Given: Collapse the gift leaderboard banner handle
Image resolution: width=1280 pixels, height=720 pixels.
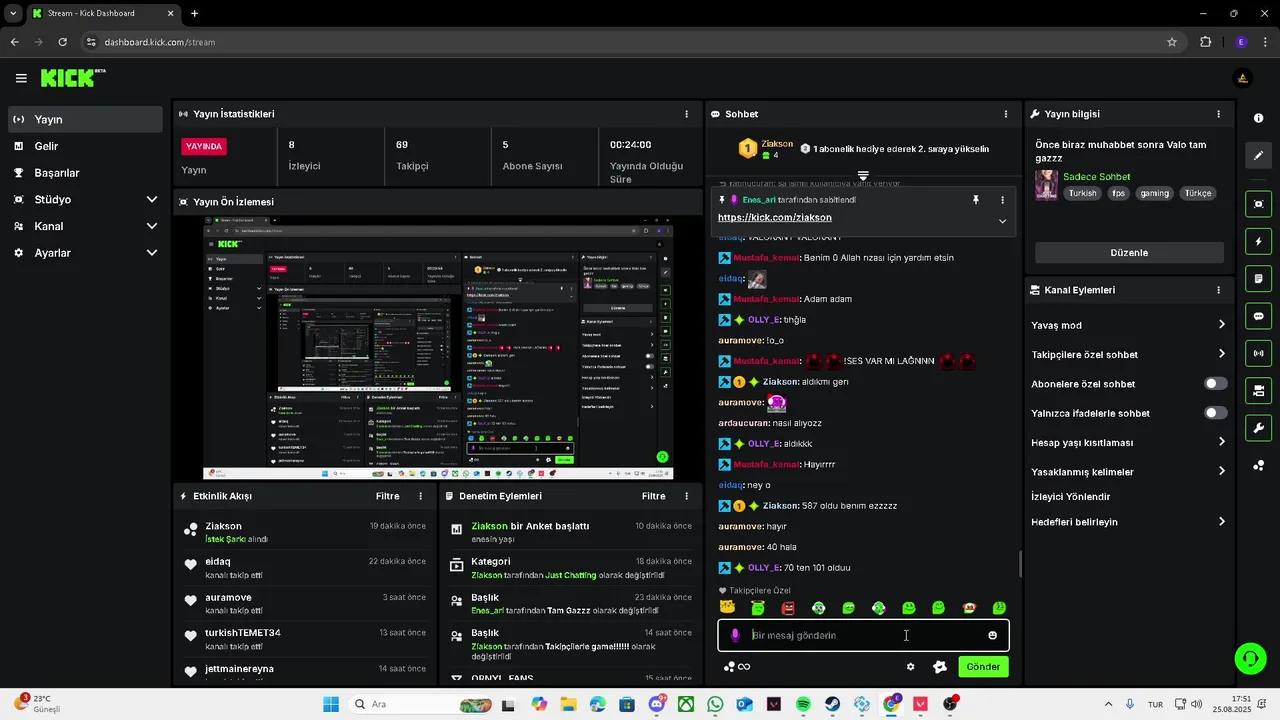Looking at the screenshot, I should 862,175.
